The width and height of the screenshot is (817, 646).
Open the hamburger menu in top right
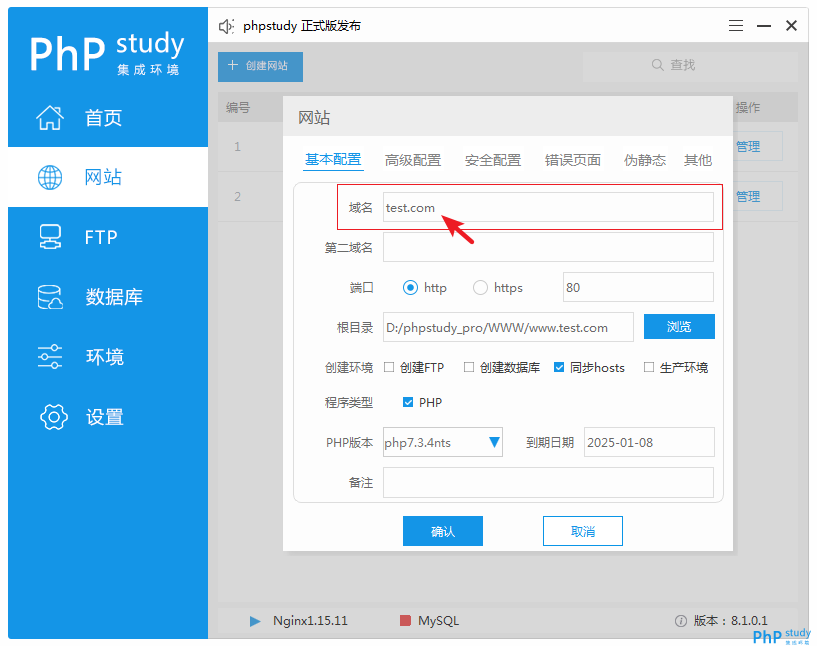[x=736, y=25]
